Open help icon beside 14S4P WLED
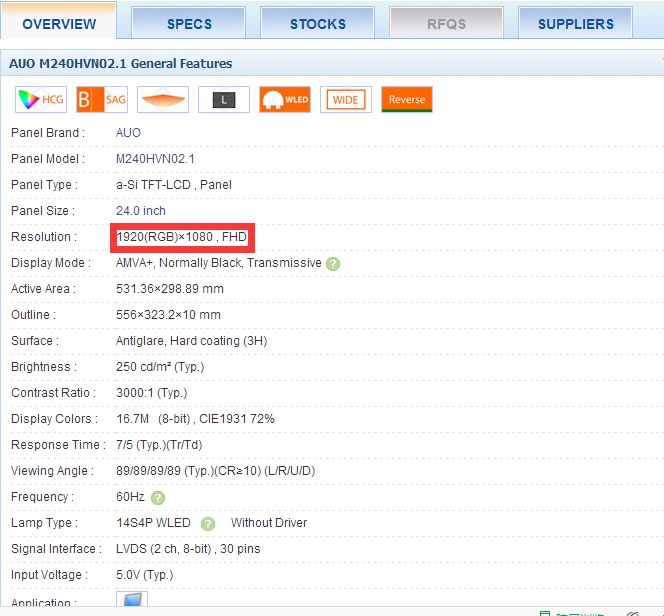Viewport: 664px width, 616px height. [208, 524]
